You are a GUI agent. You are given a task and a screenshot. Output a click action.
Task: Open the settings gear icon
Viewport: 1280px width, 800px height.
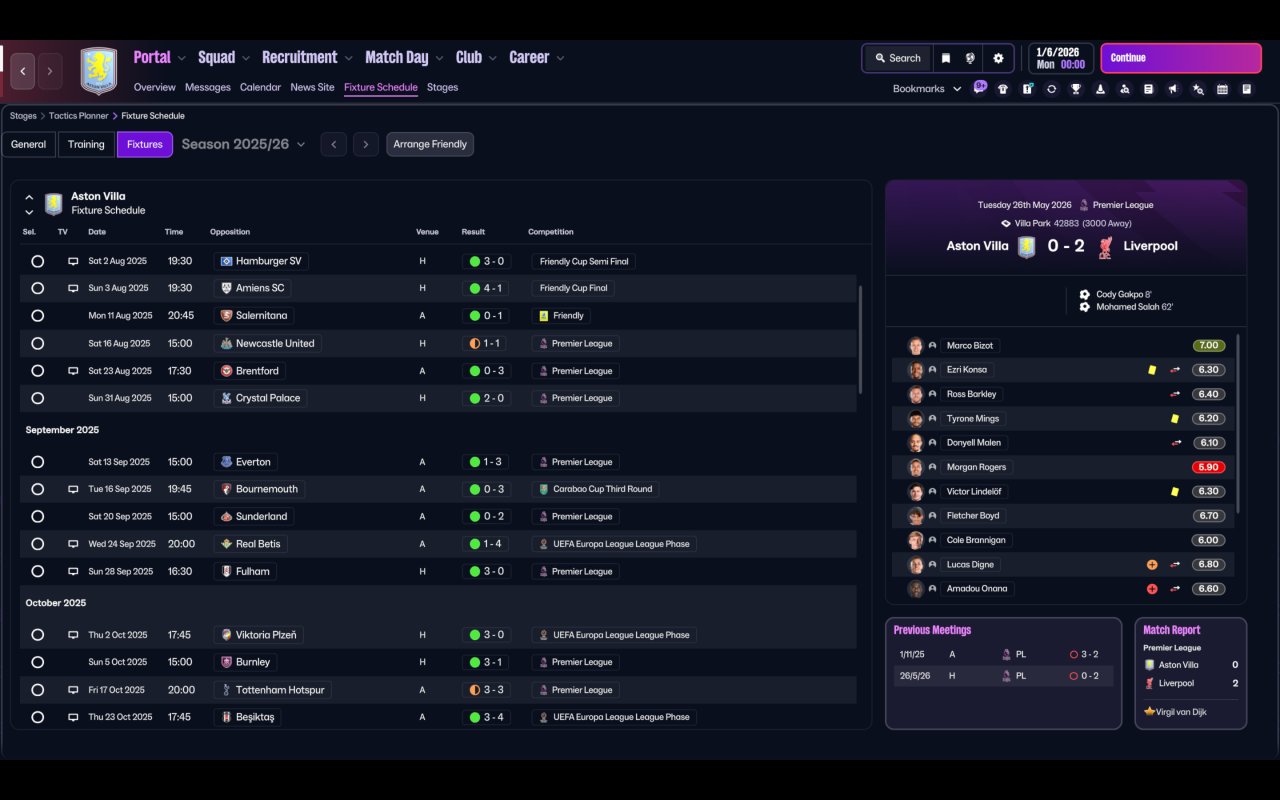coord(998,58)
